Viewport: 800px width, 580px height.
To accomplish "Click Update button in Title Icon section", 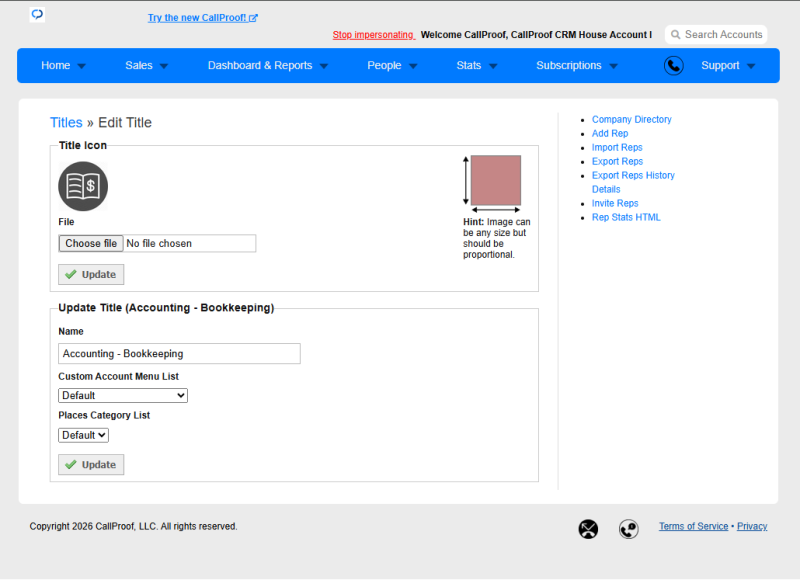I will (91, 274).
